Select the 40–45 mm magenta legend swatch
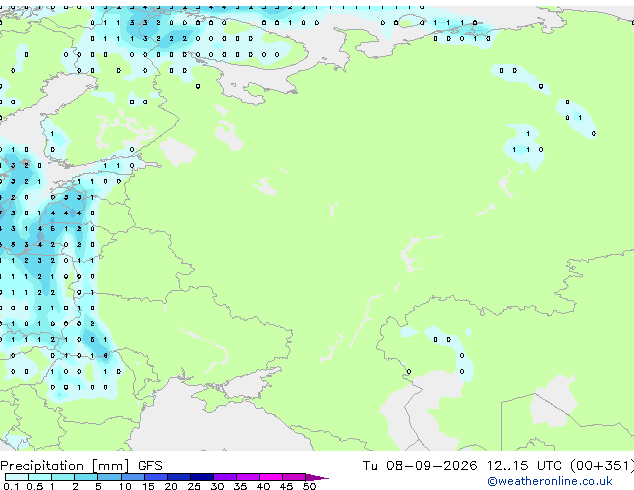 click(271, 477)
